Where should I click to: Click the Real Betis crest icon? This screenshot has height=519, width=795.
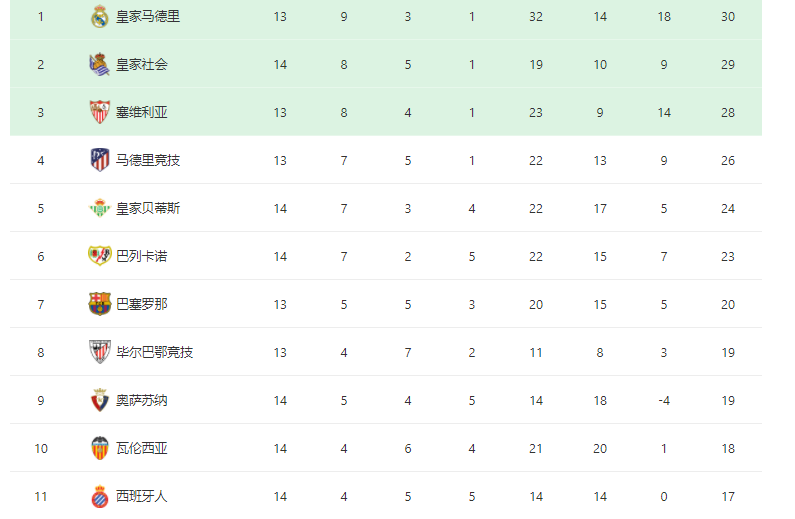click(x=100, y=208)
